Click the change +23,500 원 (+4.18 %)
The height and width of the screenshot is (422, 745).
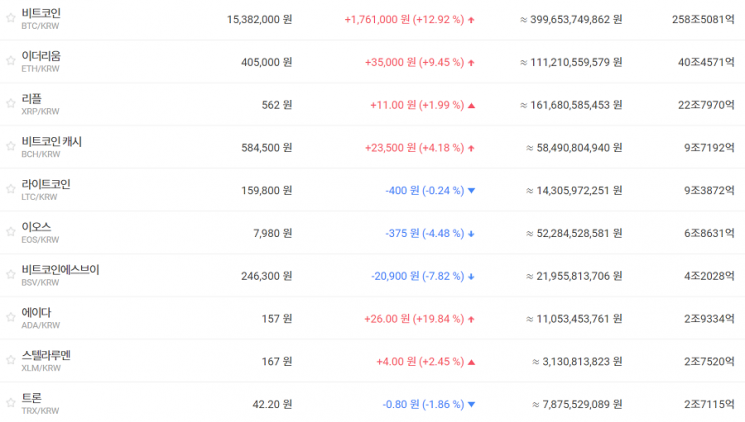[x=414, y=148]
